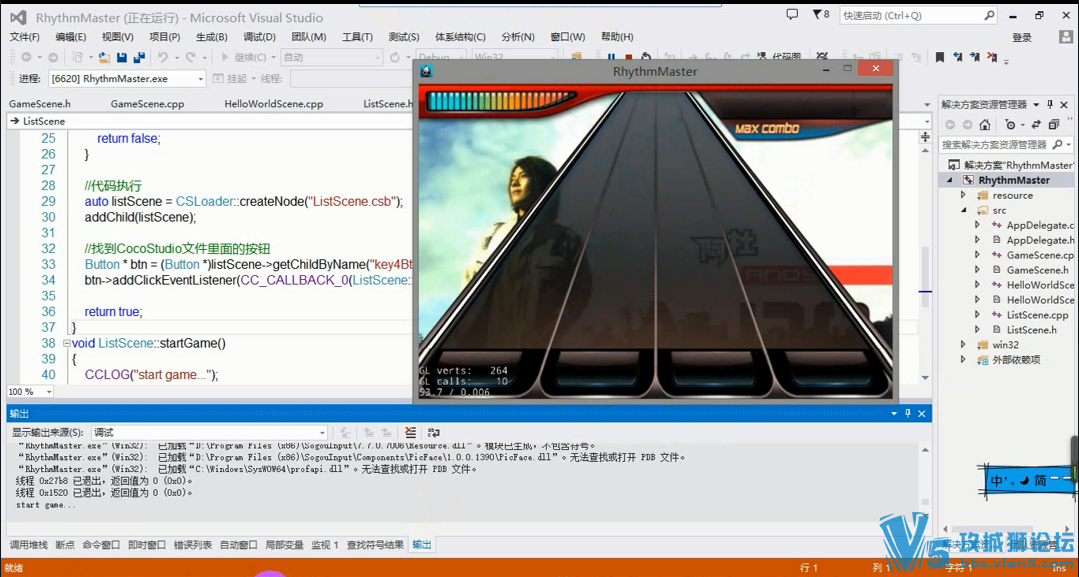The width and height of the screenshot is (1079, 577).
Task: Go to next bookmark icon
Action: click(x=974, y=57)
